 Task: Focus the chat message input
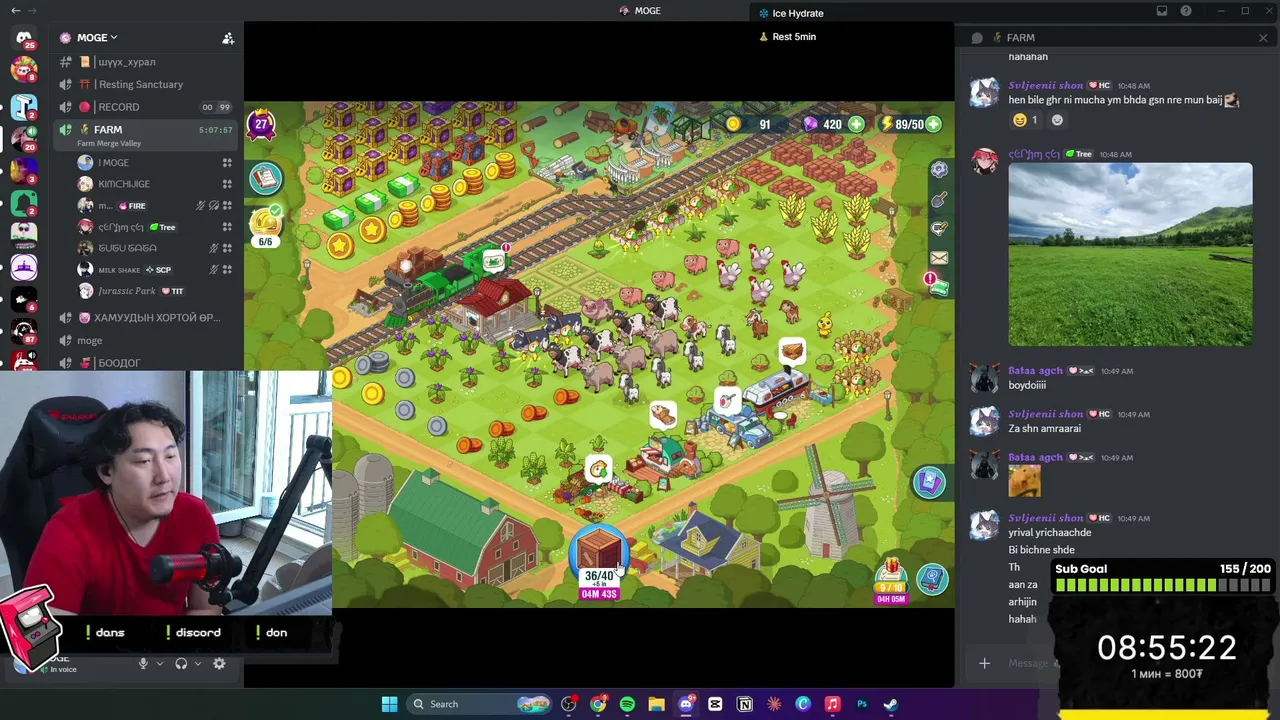(1028, 663)
